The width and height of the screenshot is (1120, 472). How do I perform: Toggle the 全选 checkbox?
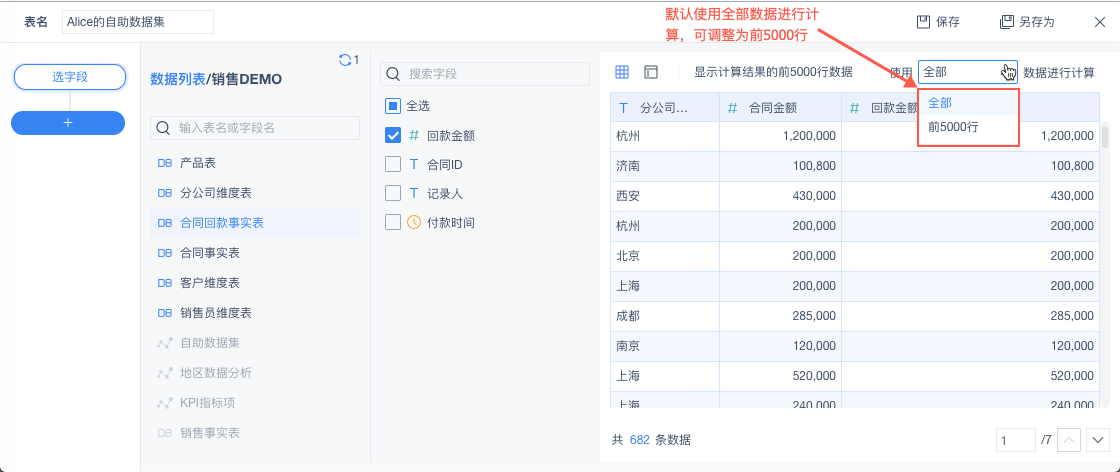[393, 106]
